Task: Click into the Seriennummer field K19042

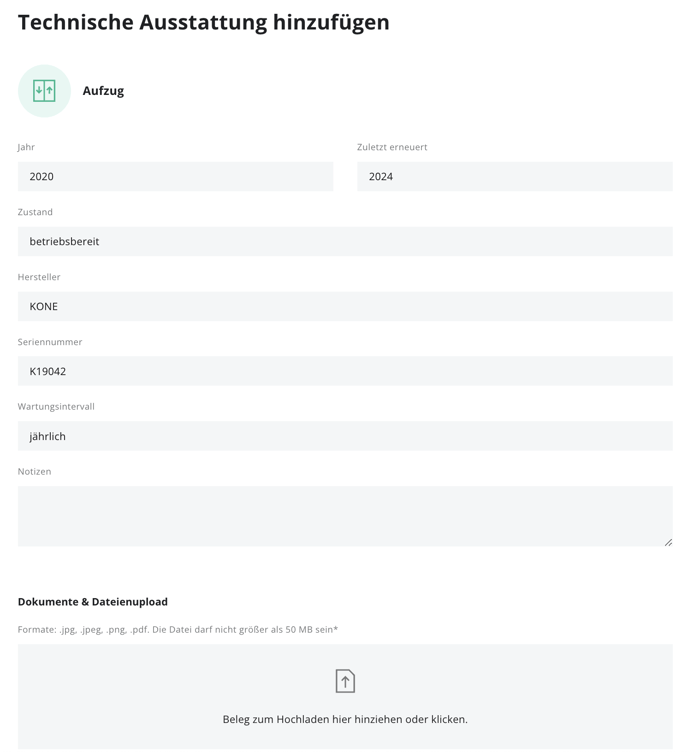Action: [x=345, y=371]
